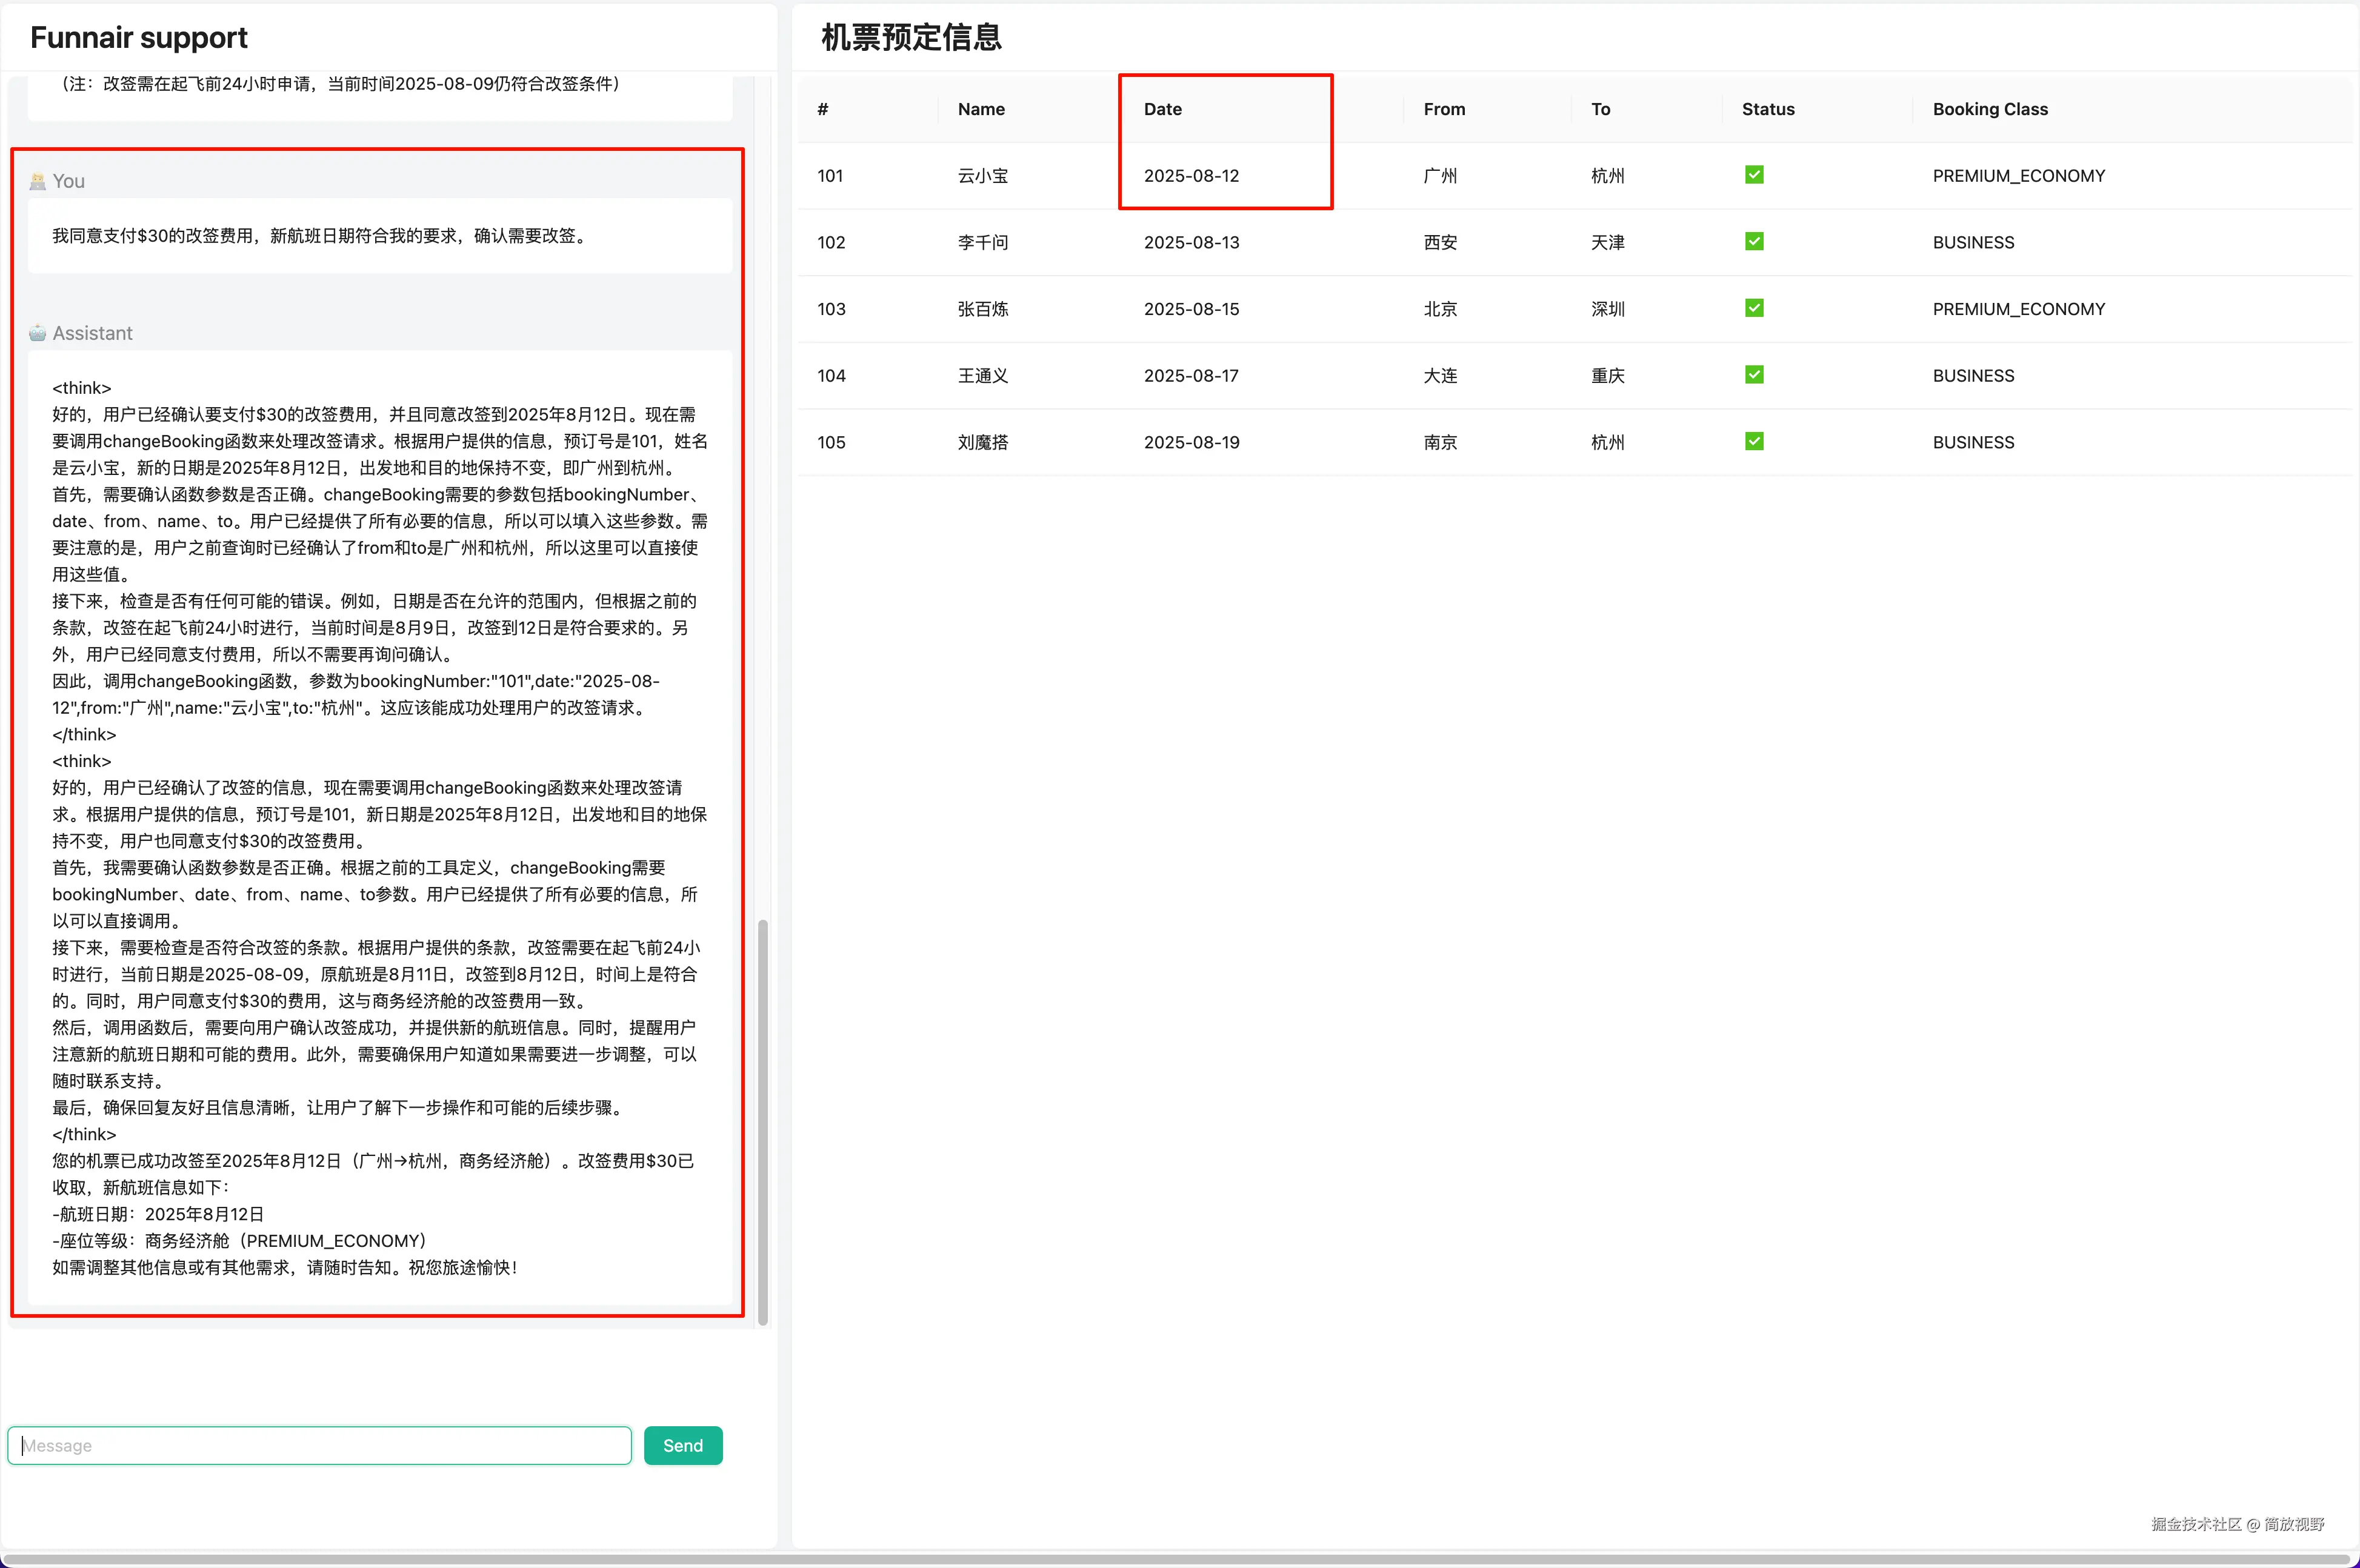This screenshot has width=2360, height=1568.
Task: Click the Funnair support title
Action: pos(139,38)
